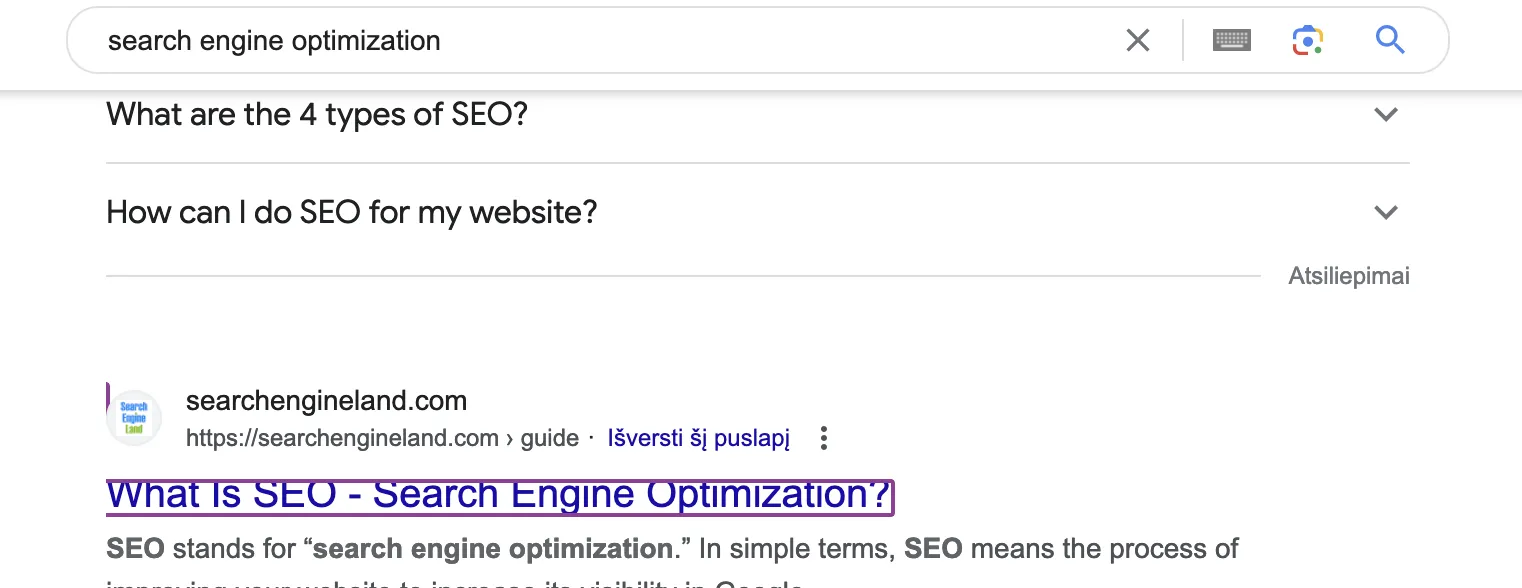Open the "What Is SEO - Search Engine Optimization?" result
Image resolution: width=1522 pixels, height=588 pixels.
(x=498, y=496)
